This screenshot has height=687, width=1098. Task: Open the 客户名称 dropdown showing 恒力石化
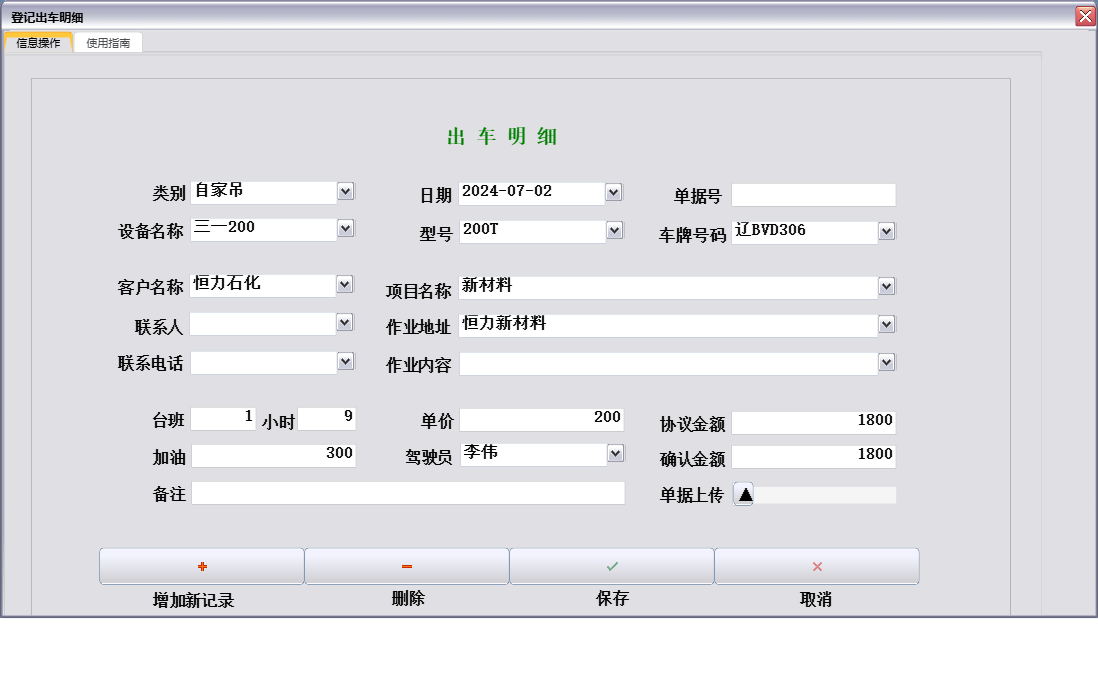click(345, 284)
